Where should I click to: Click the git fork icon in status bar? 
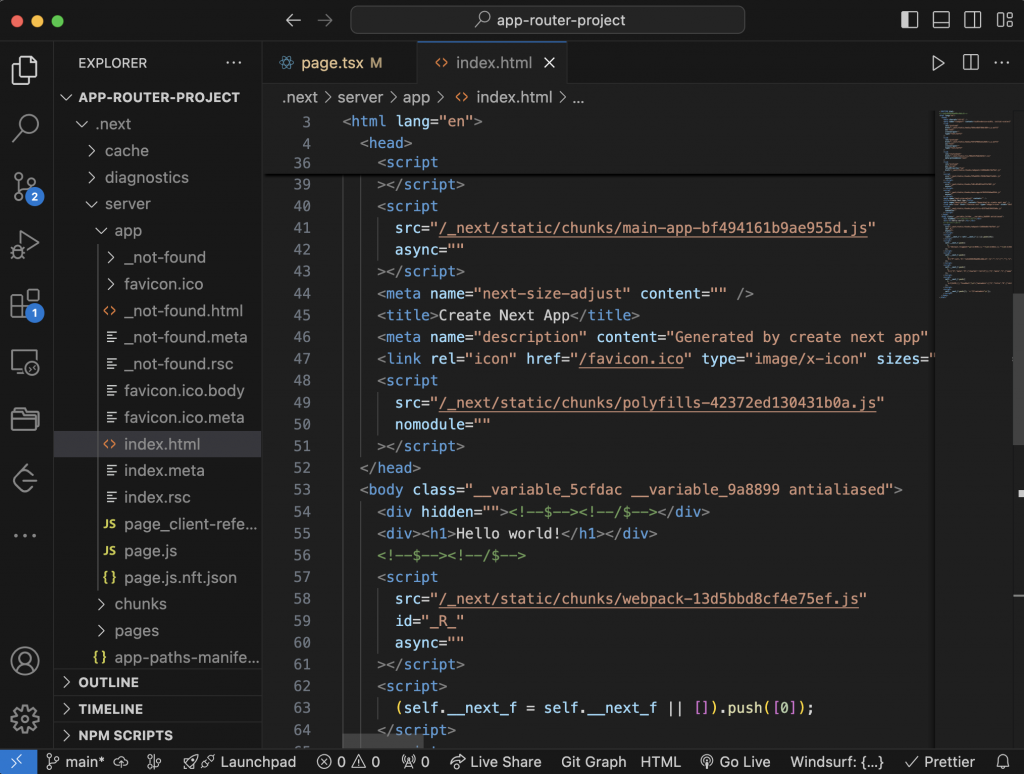154,762
